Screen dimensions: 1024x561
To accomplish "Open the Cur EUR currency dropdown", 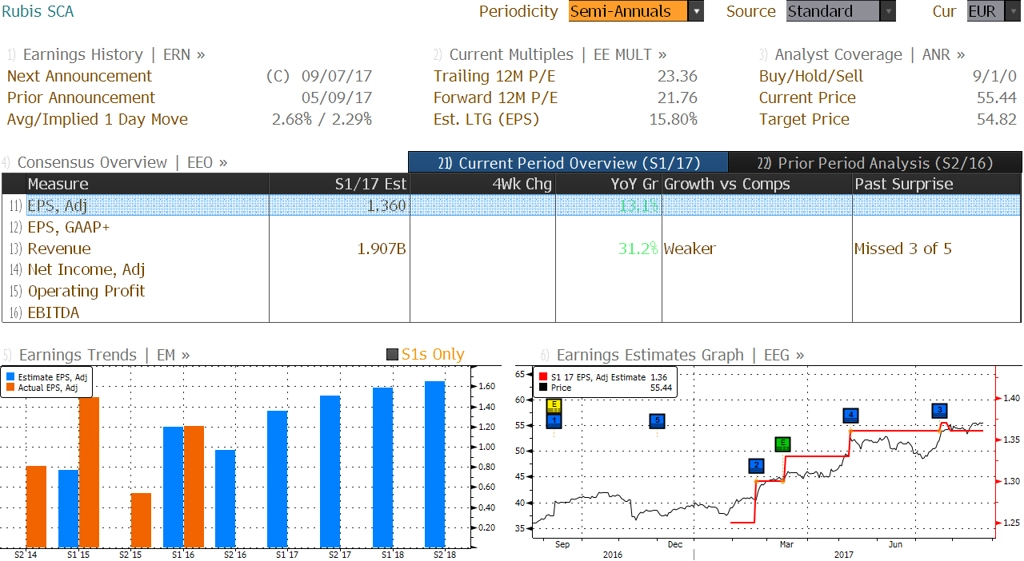I will (993, 11).
